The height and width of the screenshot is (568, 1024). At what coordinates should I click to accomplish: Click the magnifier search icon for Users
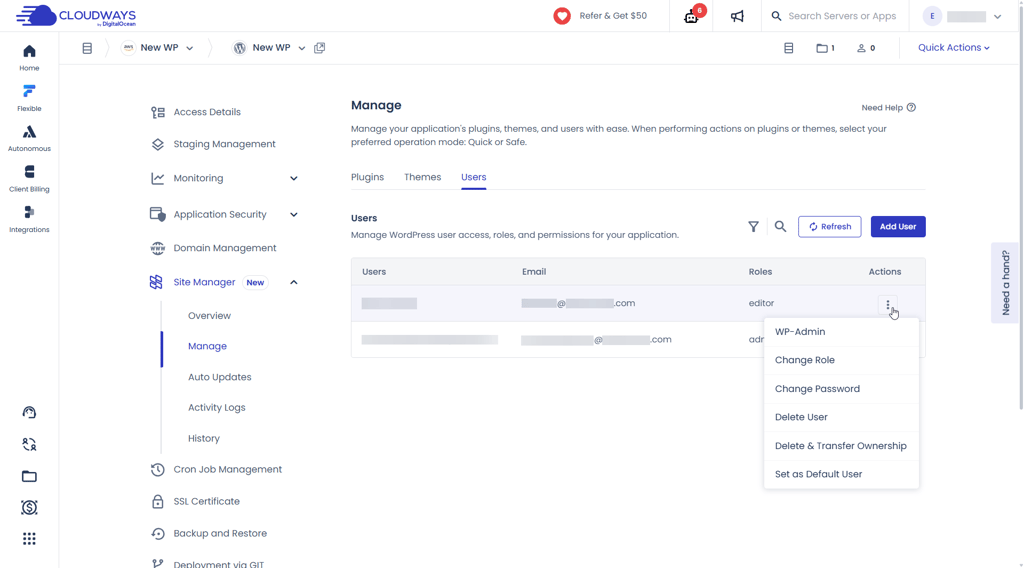(780, 227)
